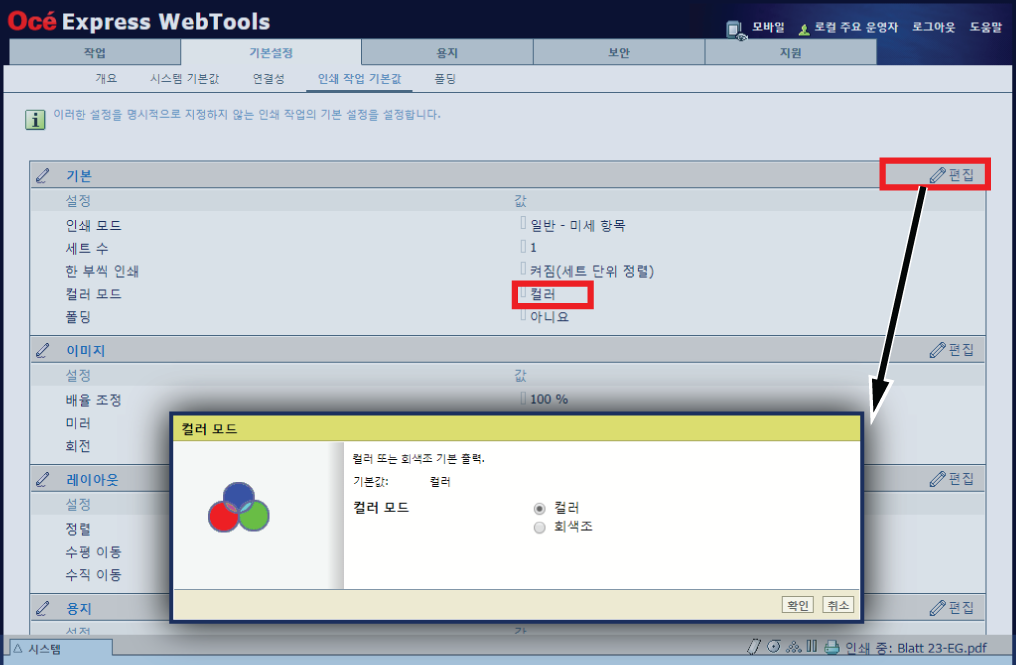
Task: Click the 로그아웃 link
Action: point(934,27)
